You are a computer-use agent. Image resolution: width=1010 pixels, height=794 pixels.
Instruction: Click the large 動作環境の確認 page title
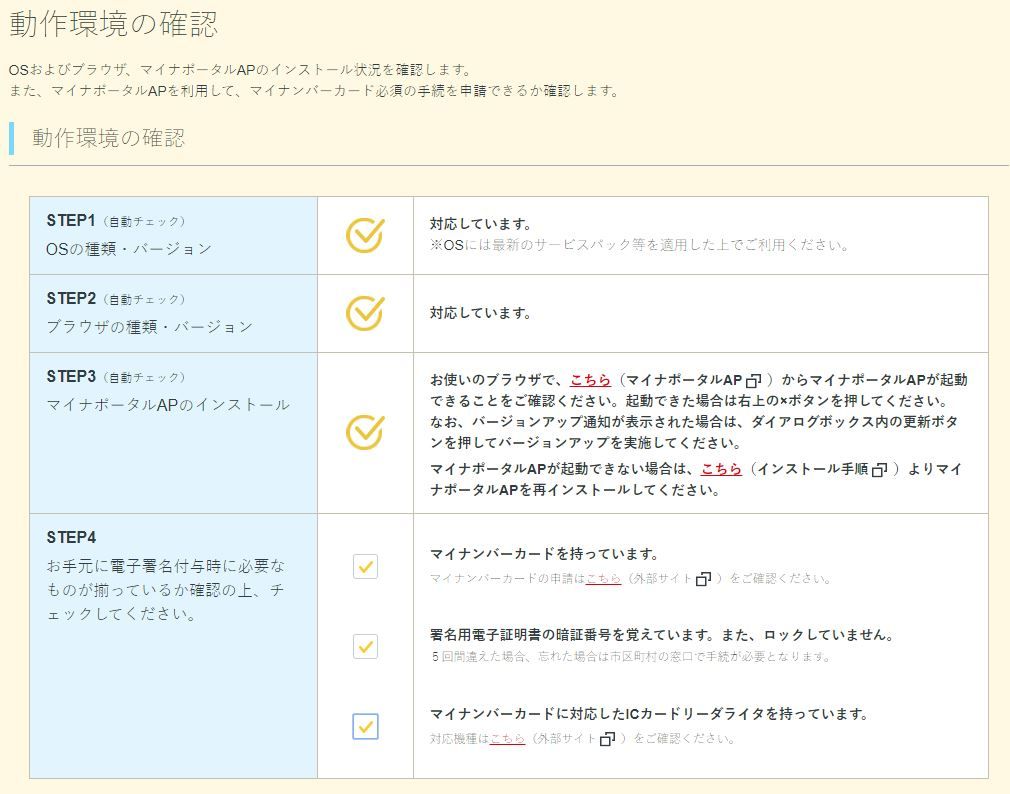pyautogui.click(x=113, y=24)
